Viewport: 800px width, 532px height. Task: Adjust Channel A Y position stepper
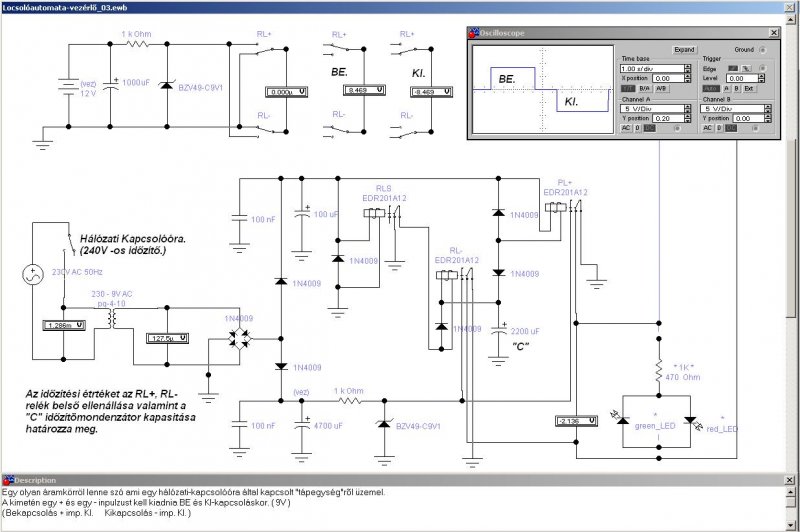click(688, 118)
